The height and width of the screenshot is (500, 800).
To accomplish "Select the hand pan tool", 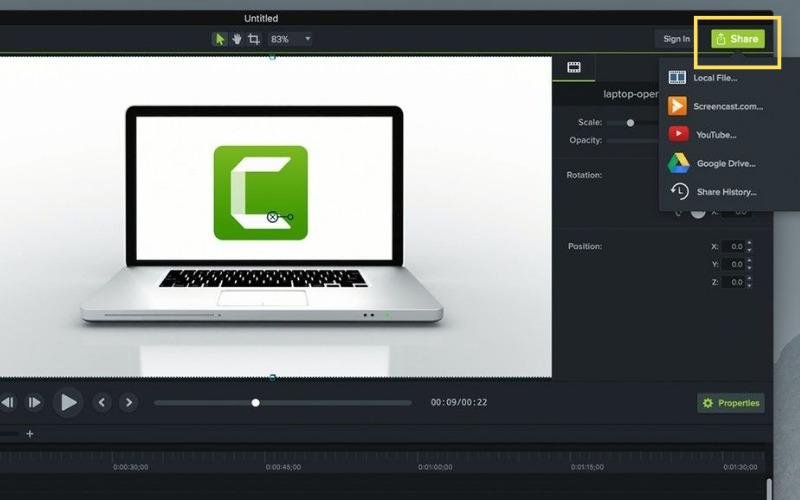I will 237,39.
